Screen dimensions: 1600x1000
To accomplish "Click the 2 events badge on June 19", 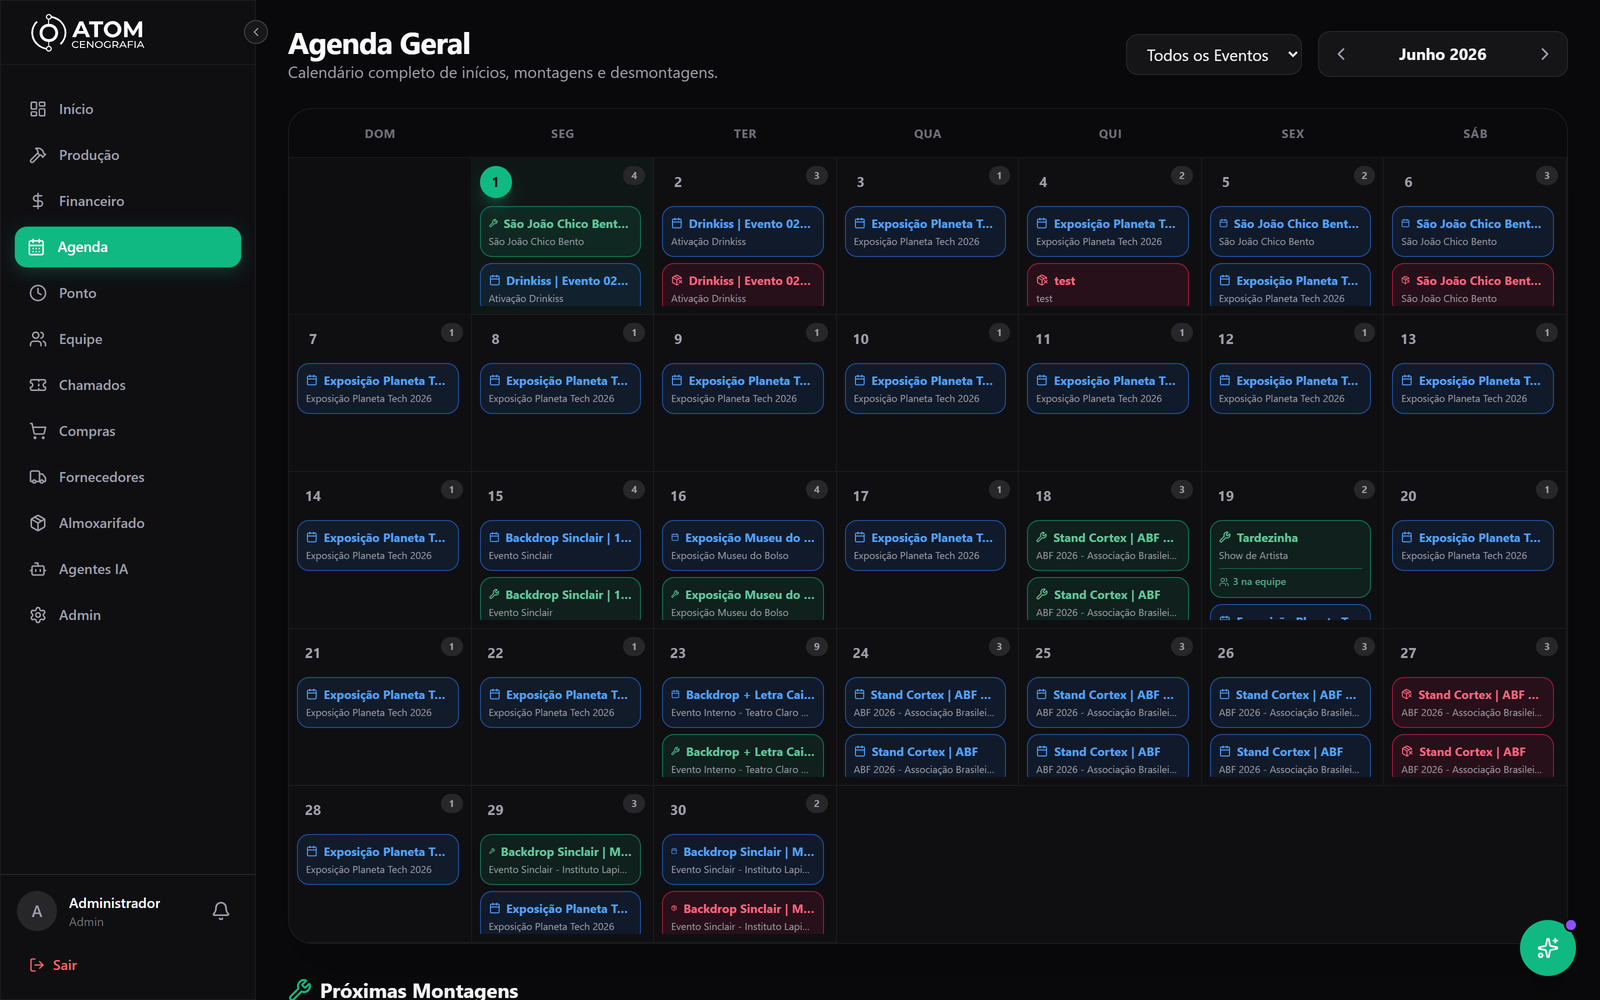I will point(1364,490).
